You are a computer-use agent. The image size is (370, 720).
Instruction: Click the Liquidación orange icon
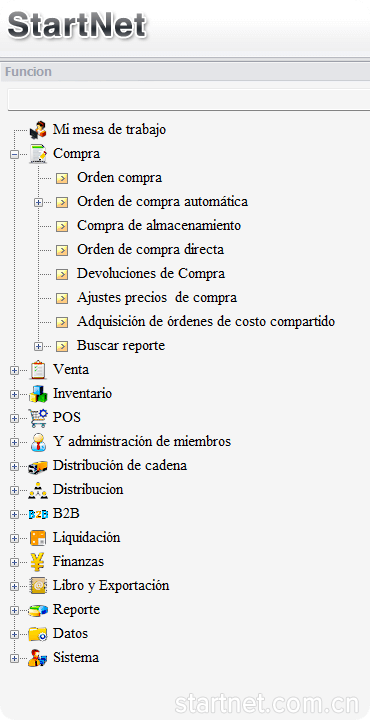point(38,538)
